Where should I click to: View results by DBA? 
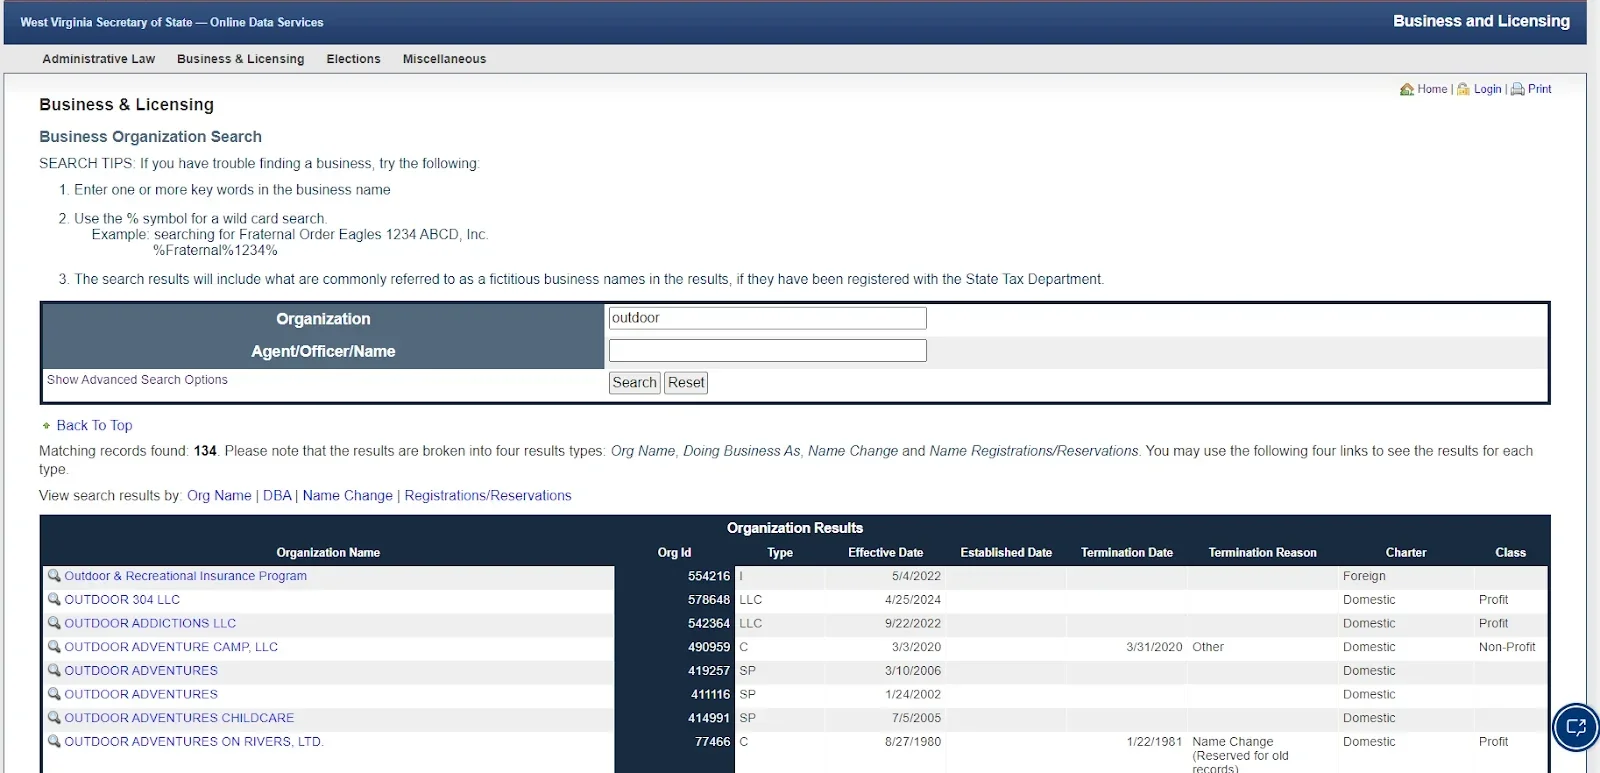pyautogui.click(x=277, y=496)
